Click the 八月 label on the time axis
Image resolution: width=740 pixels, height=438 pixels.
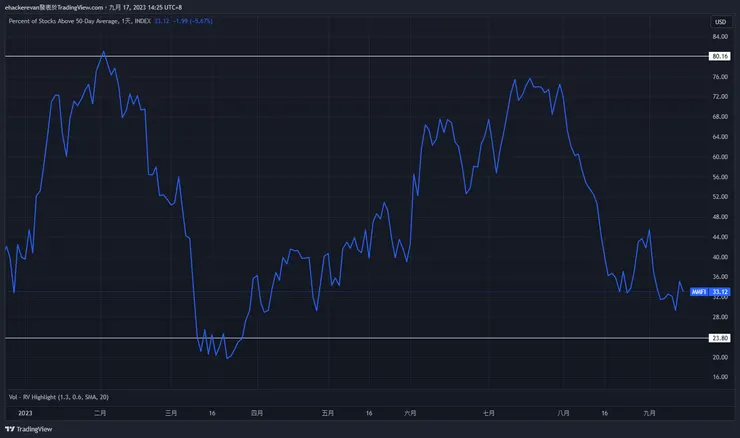(563, 413)
